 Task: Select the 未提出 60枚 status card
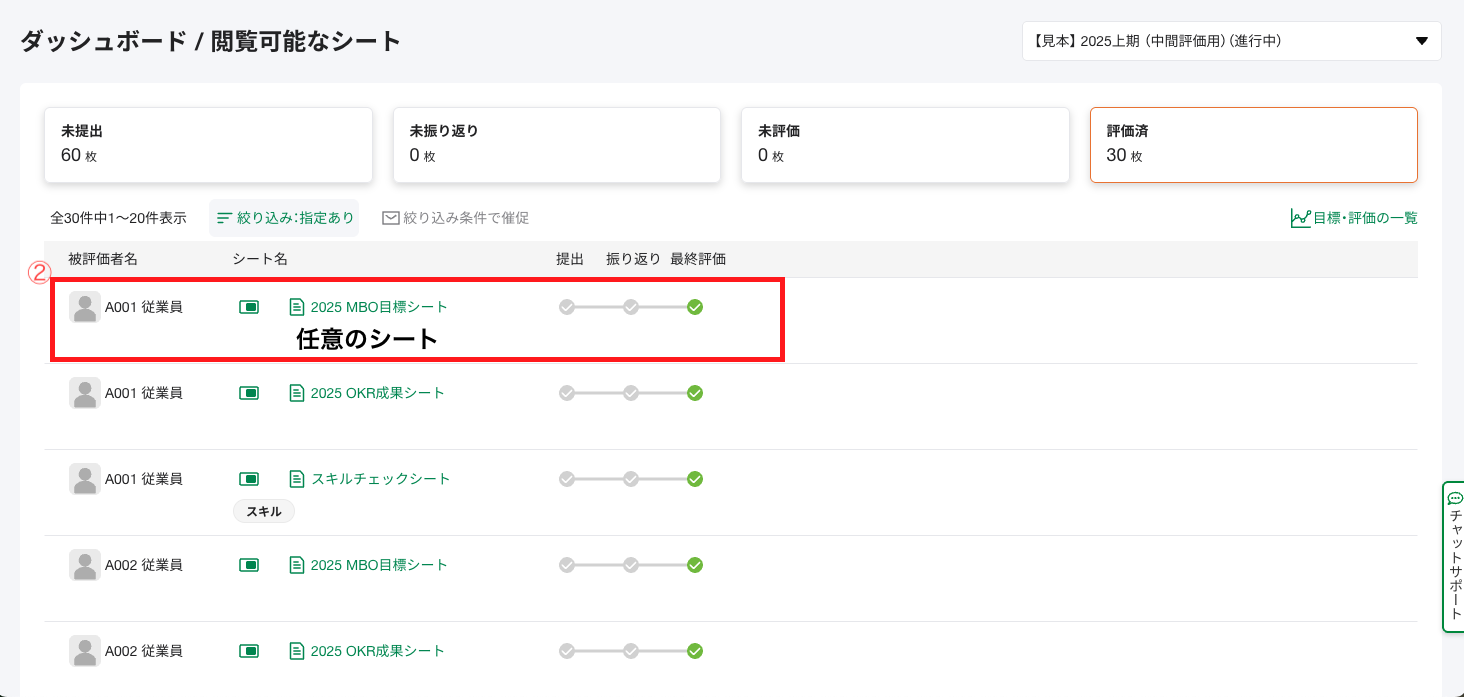pyautogui.click(x=207, y=144)
